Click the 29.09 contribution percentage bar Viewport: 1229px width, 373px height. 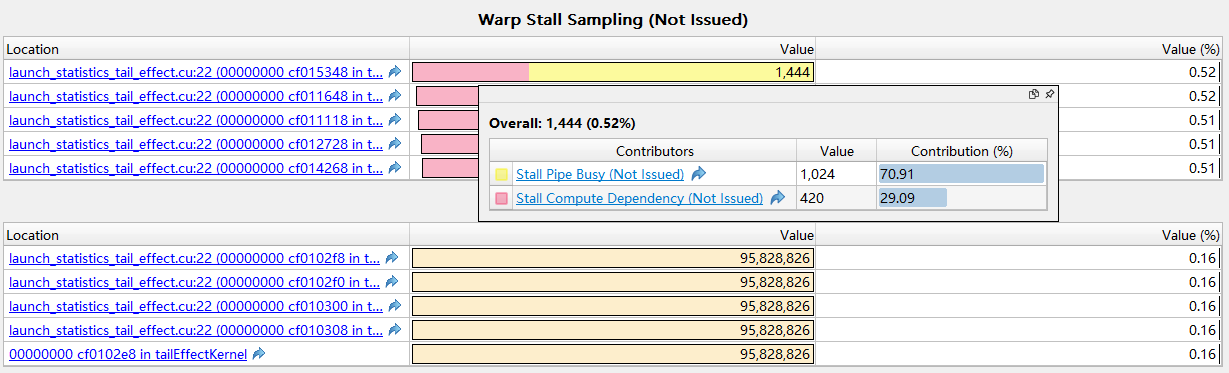913,198
